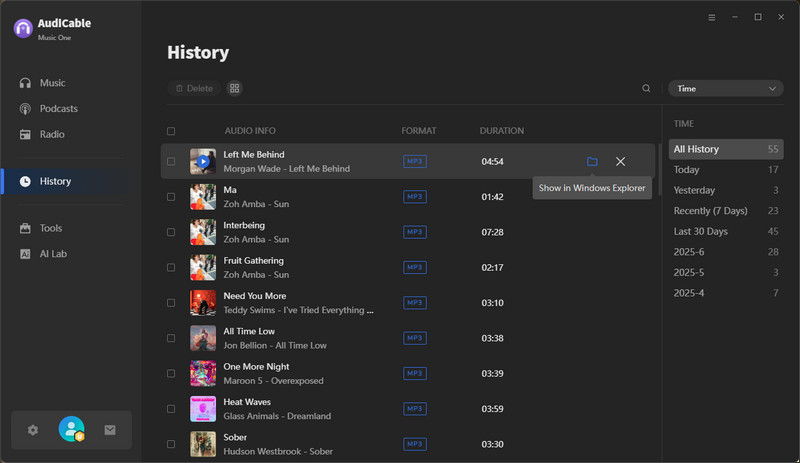Open the user account avatar

(71, 429)
